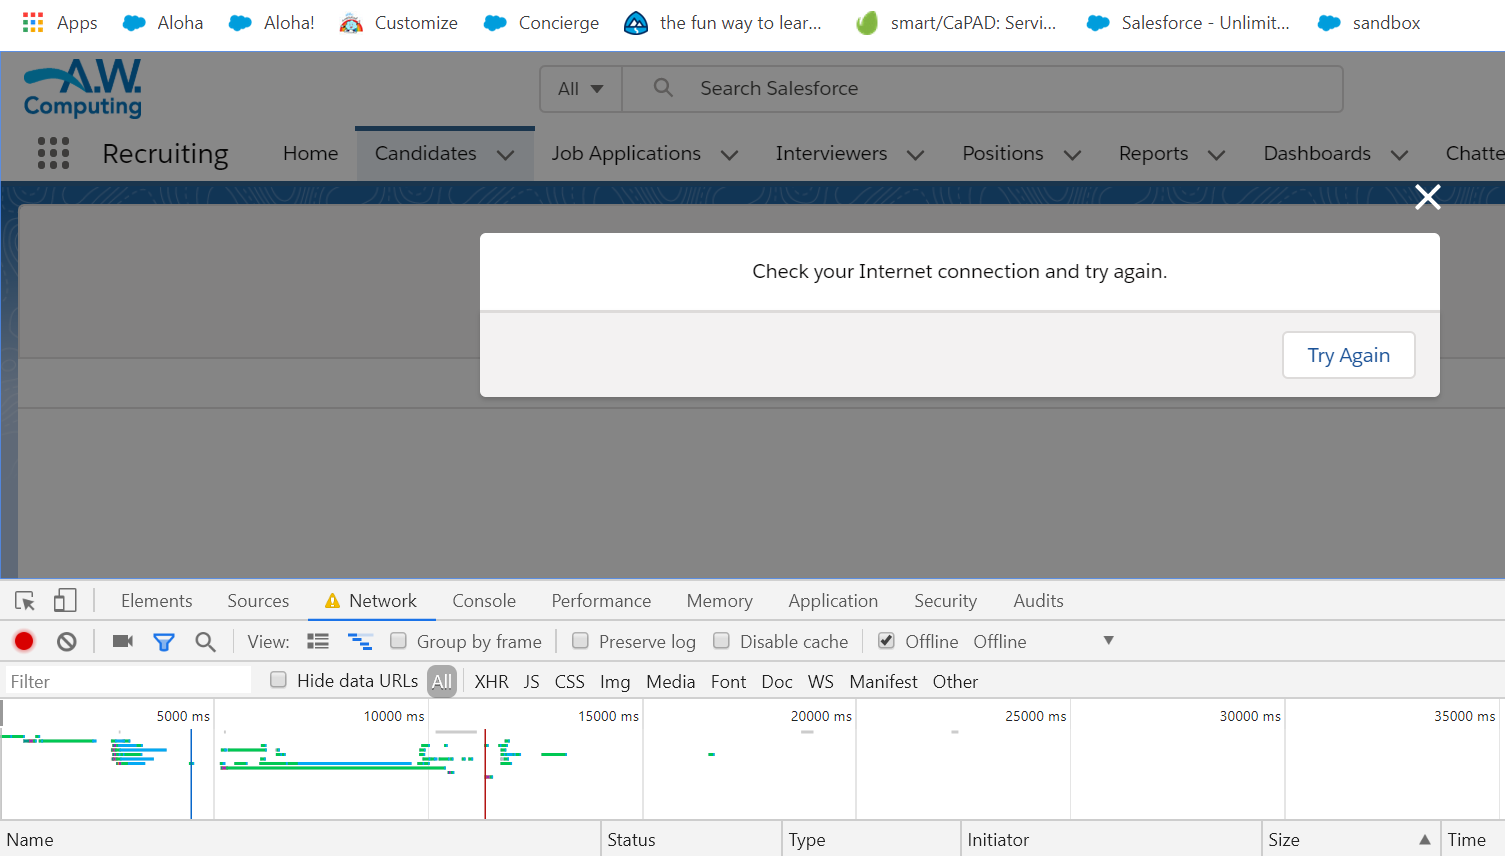Enable the Preserve log checkbox
Viewport: 1505px width, 856px height.
tap(580, 640)
